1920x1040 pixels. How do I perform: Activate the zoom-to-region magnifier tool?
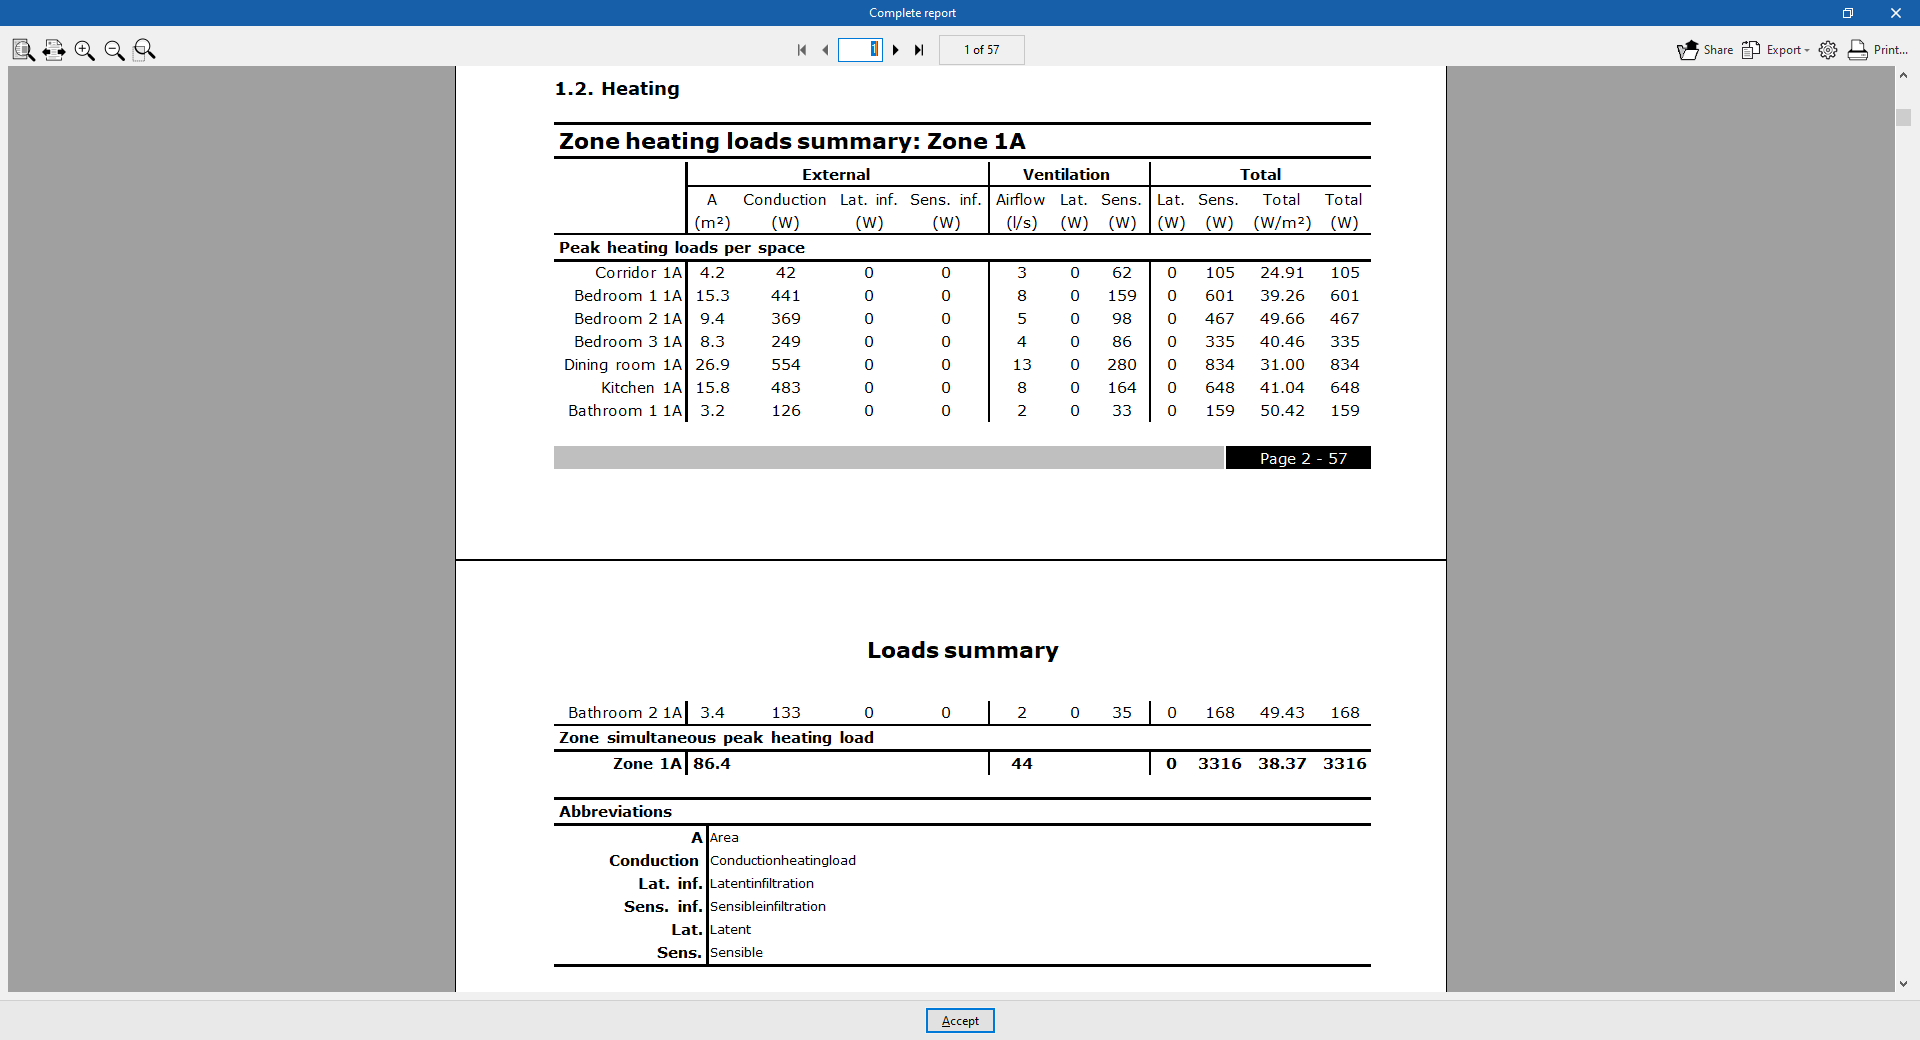(x=144, y=49)
